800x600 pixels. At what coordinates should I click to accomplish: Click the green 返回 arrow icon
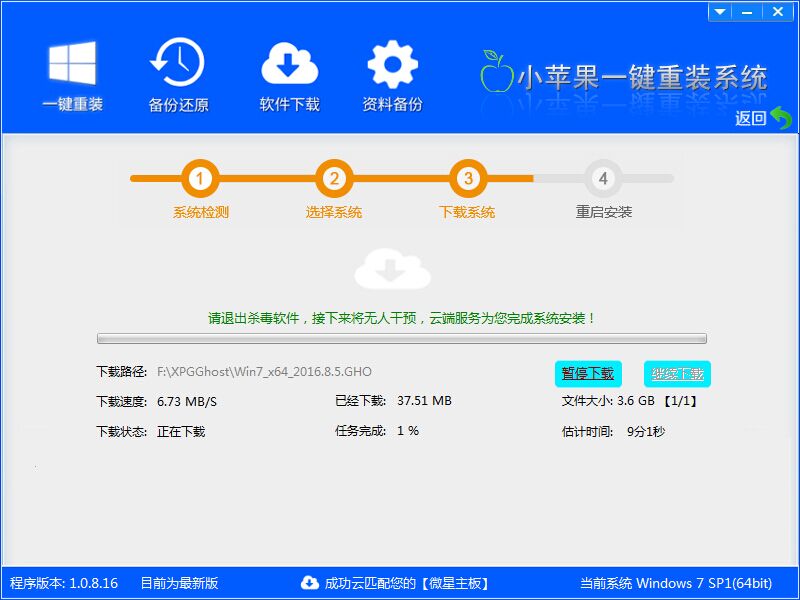pyautogui.click(x=781, y=118)
